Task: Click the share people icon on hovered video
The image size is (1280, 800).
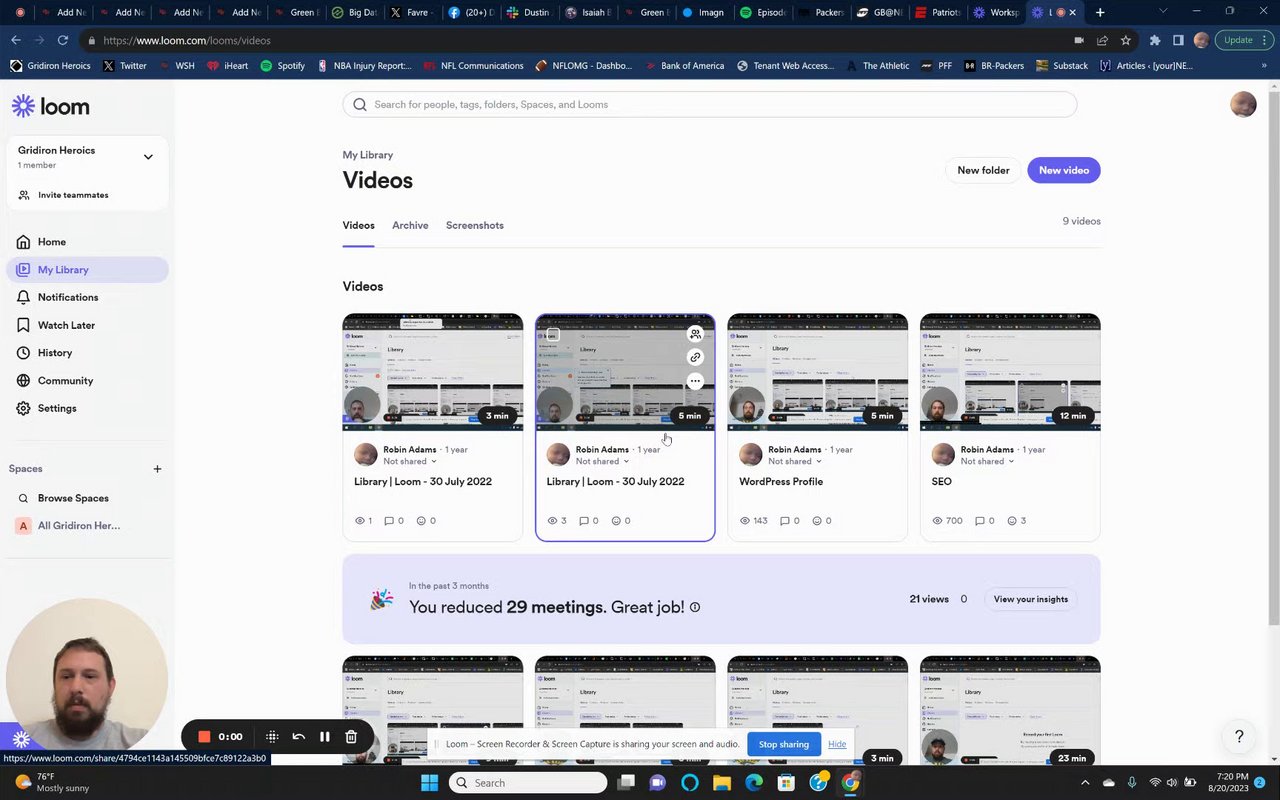Action: pyautogui.click(x=695, y=334)
